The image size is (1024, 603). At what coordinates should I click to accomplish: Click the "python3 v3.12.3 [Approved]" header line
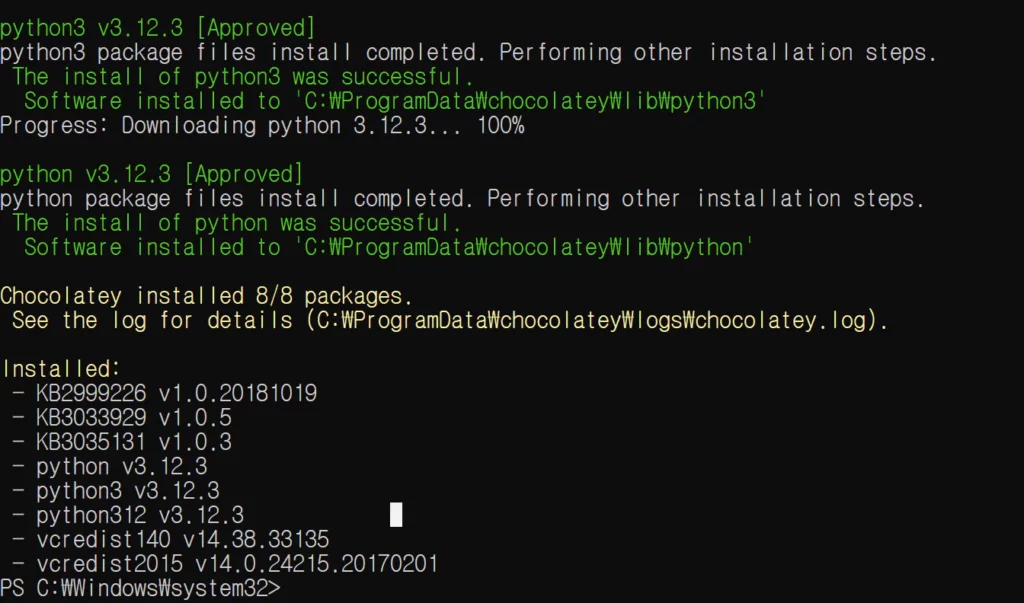tap(158, 27)
